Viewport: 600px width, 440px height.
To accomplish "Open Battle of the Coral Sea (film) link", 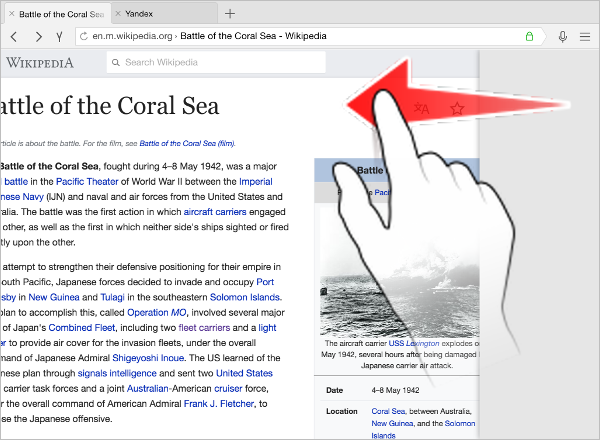I will coord(188,143).
